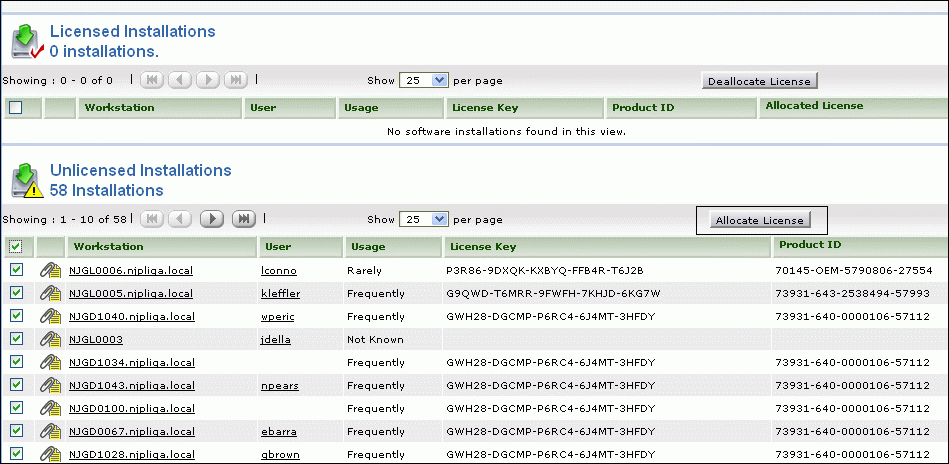Tick select-all checkbox in Licensed Installations table

(x=16, y=108)
